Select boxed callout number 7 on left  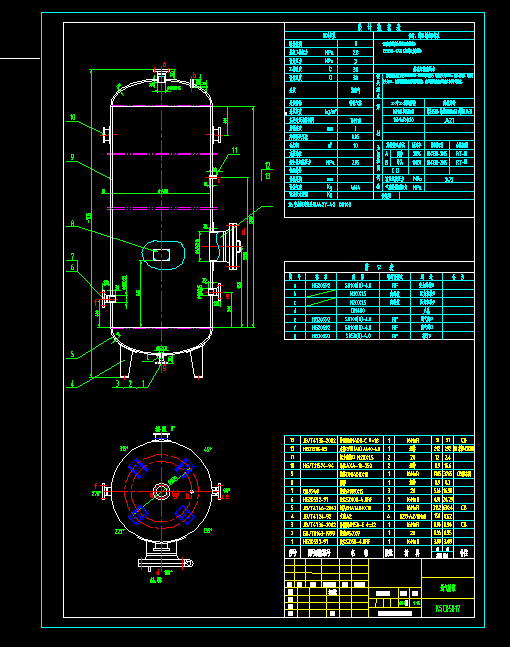pyautogui.click(x=72, y=256)
